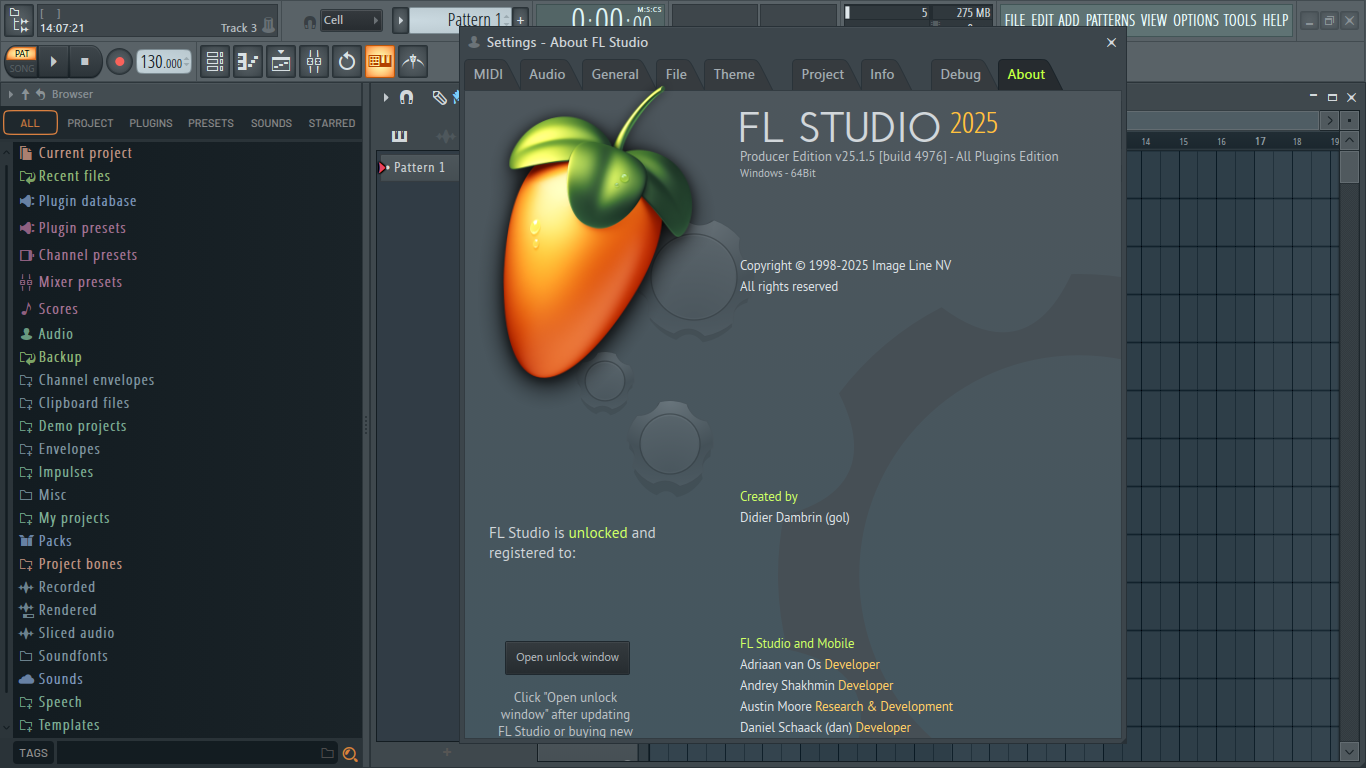Click the browser search magnifier icon
This screenshot has width=1366, height=768.
[350, 754]
